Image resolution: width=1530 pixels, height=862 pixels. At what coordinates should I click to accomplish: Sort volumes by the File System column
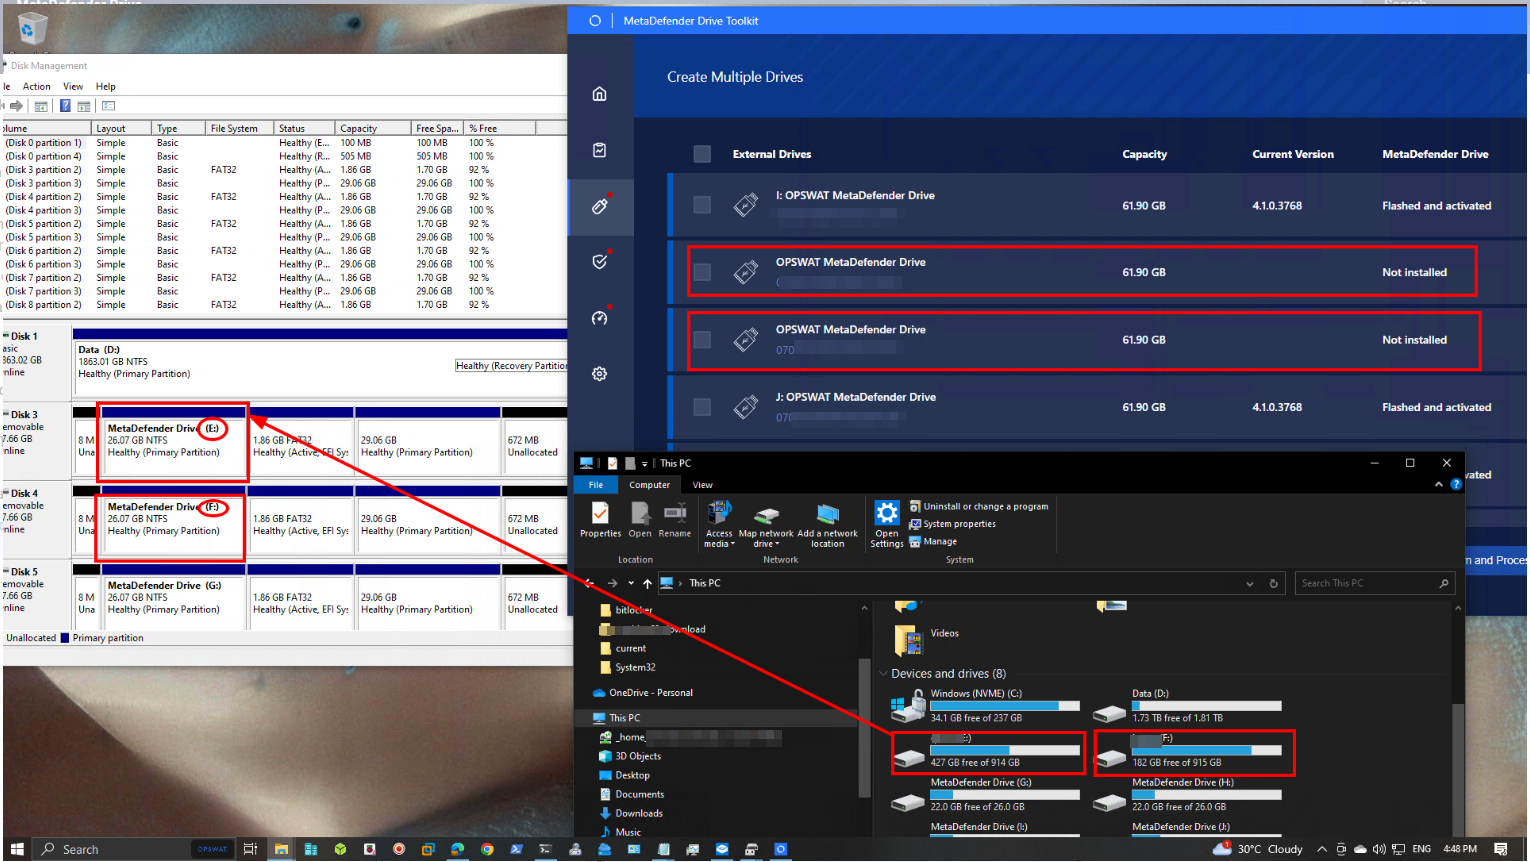242,128
